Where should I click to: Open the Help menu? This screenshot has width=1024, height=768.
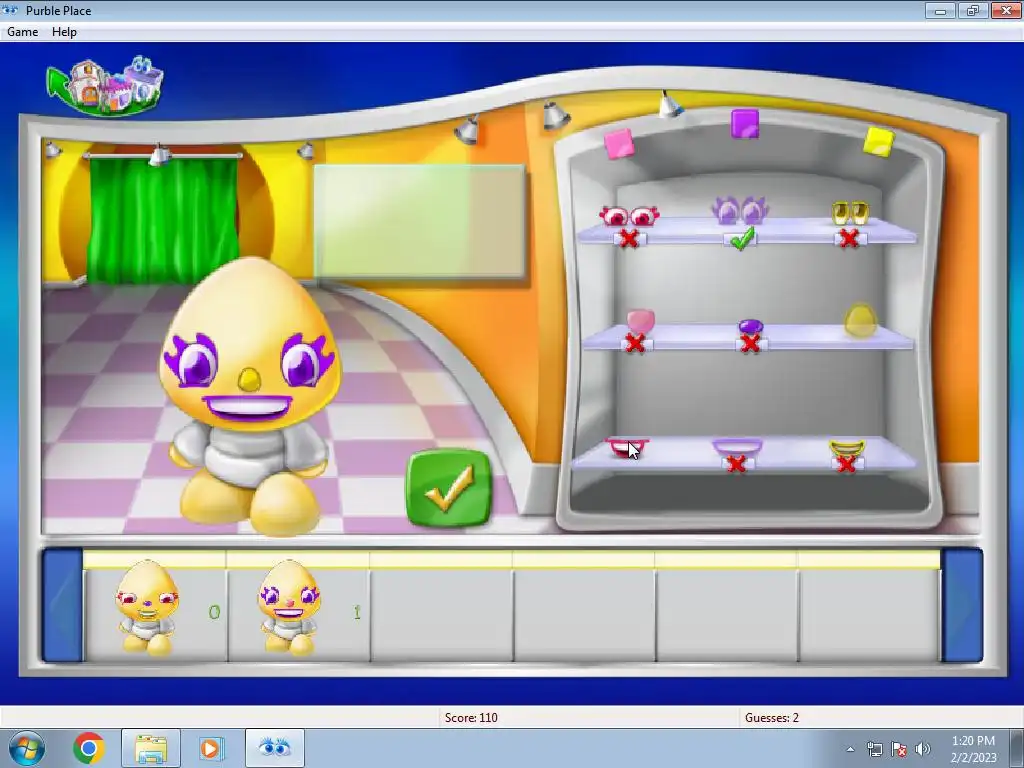click(x=64, y=31)
